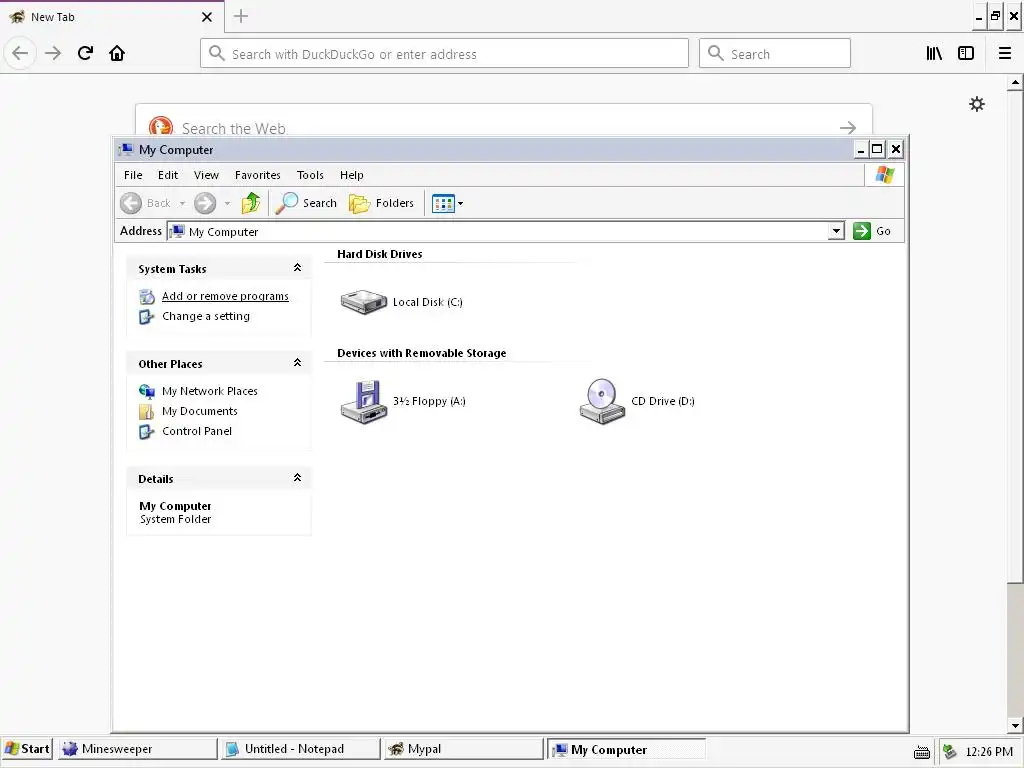Open the Back history dropdown arrow

(182, 203)
